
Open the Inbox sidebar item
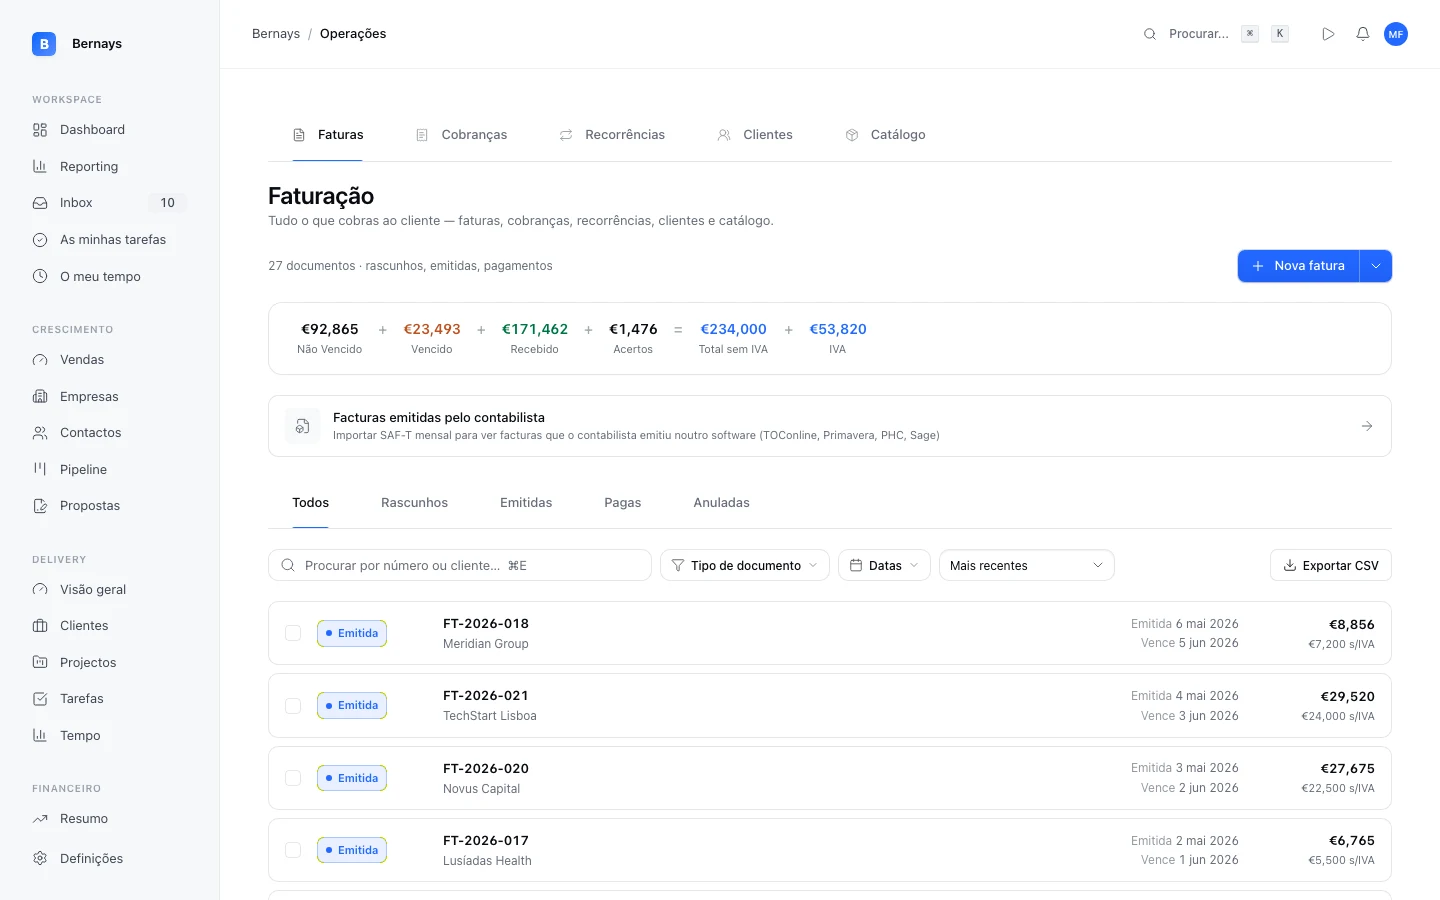pos(109,203)
